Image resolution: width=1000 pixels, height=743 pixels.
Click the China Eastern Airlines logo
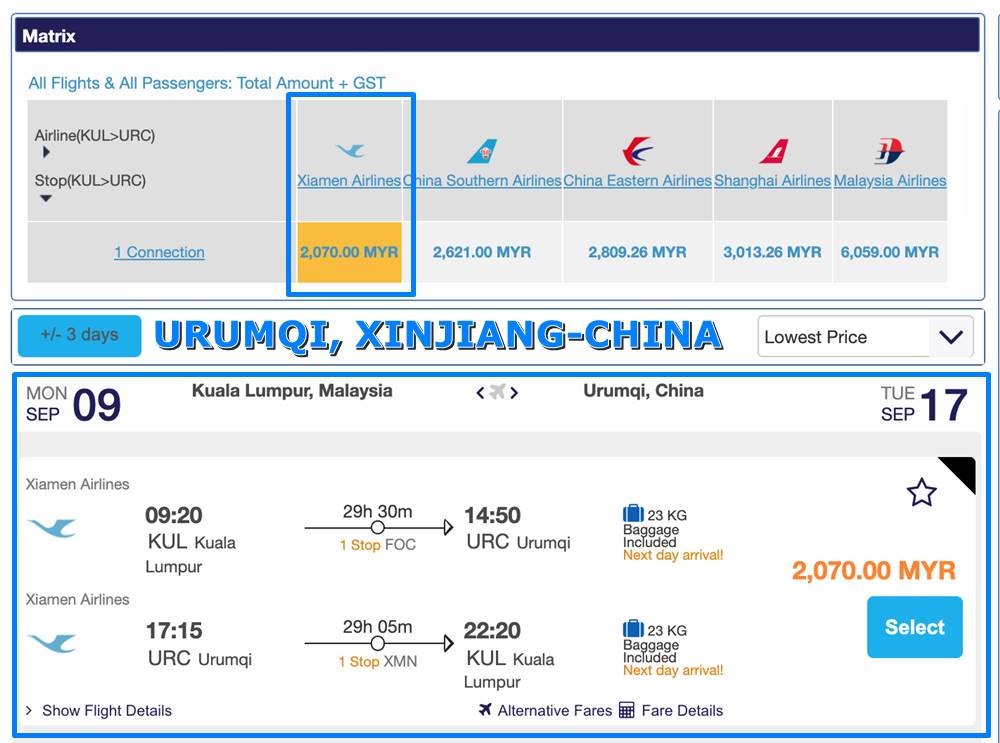[637, 151]
